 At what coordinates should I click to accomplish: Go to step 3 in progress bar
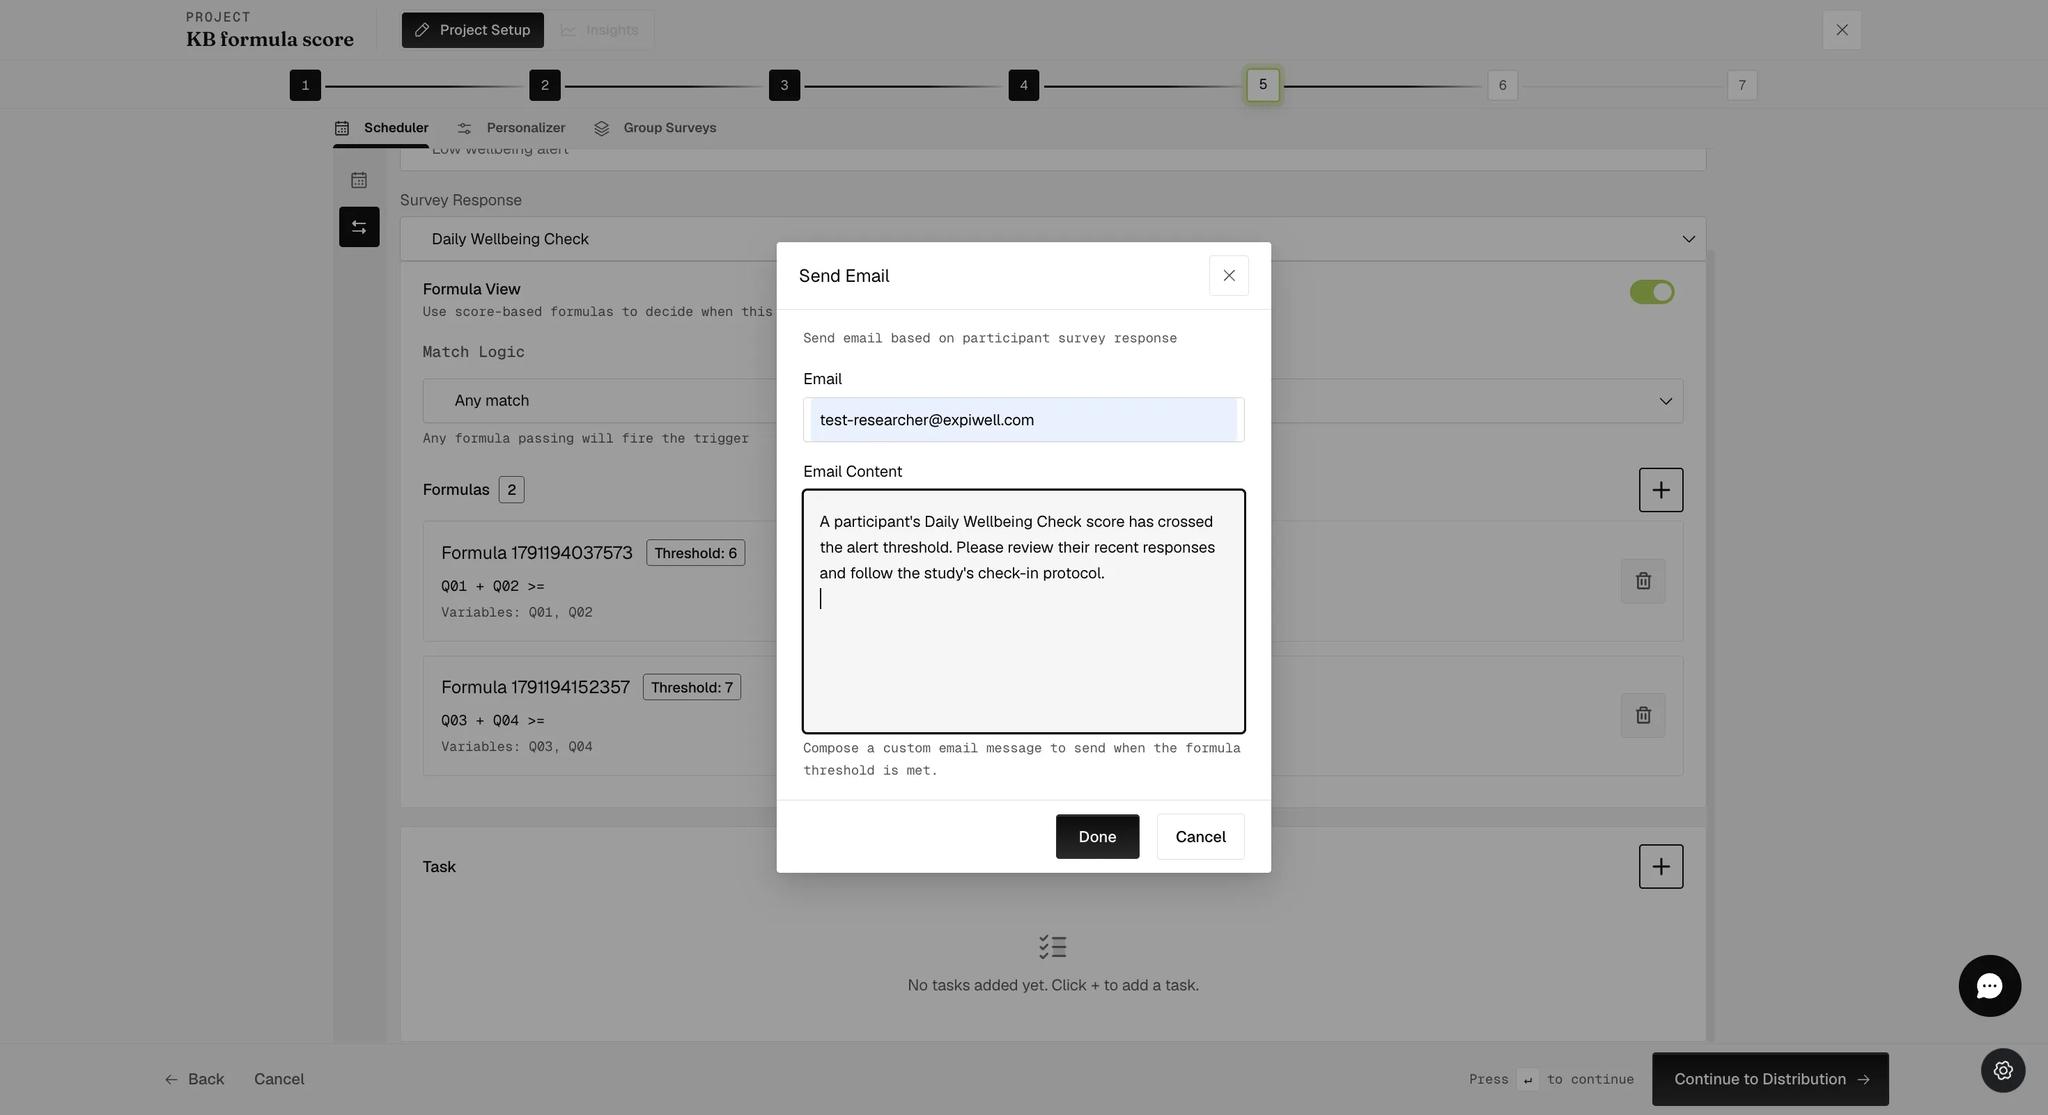784,85
